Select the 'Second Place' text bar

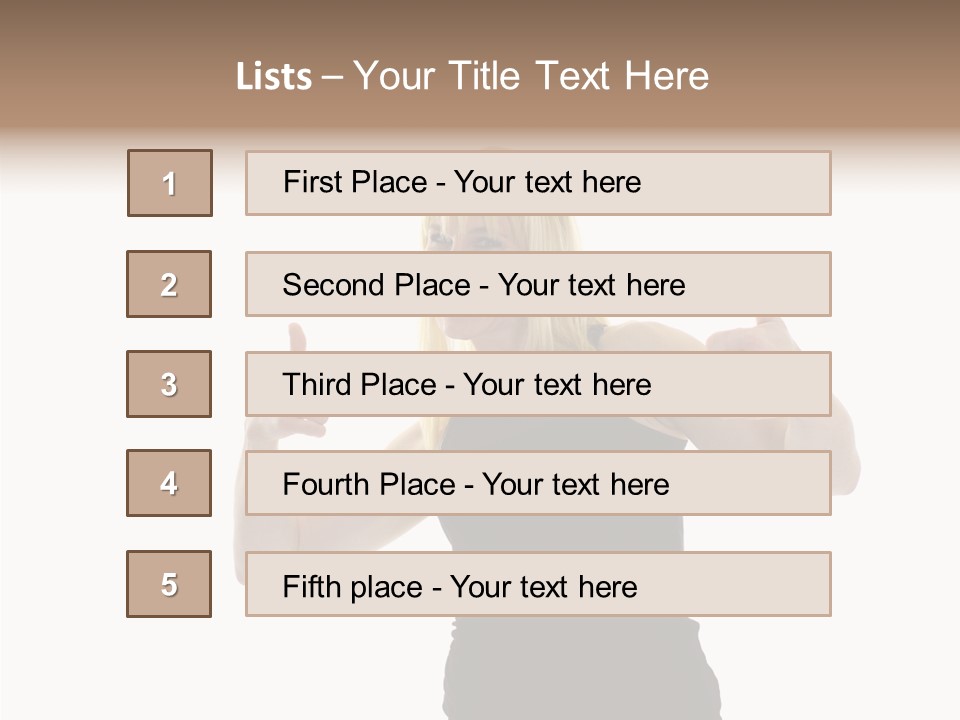click(x=538, y=284)
